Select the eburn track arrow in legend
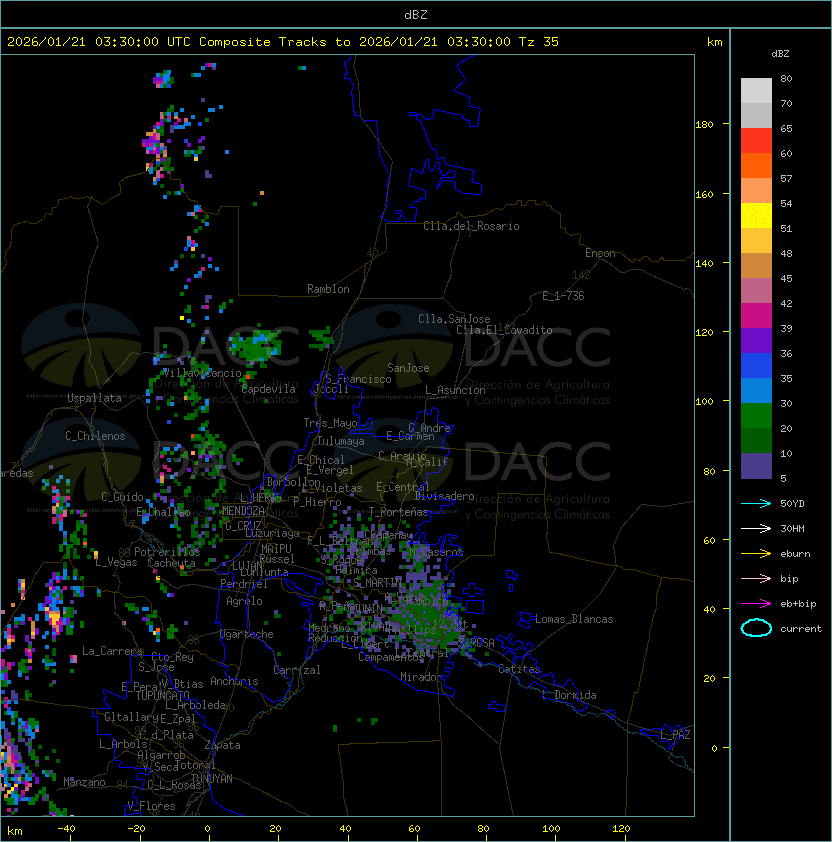The image size is (832, 842). 757,554
